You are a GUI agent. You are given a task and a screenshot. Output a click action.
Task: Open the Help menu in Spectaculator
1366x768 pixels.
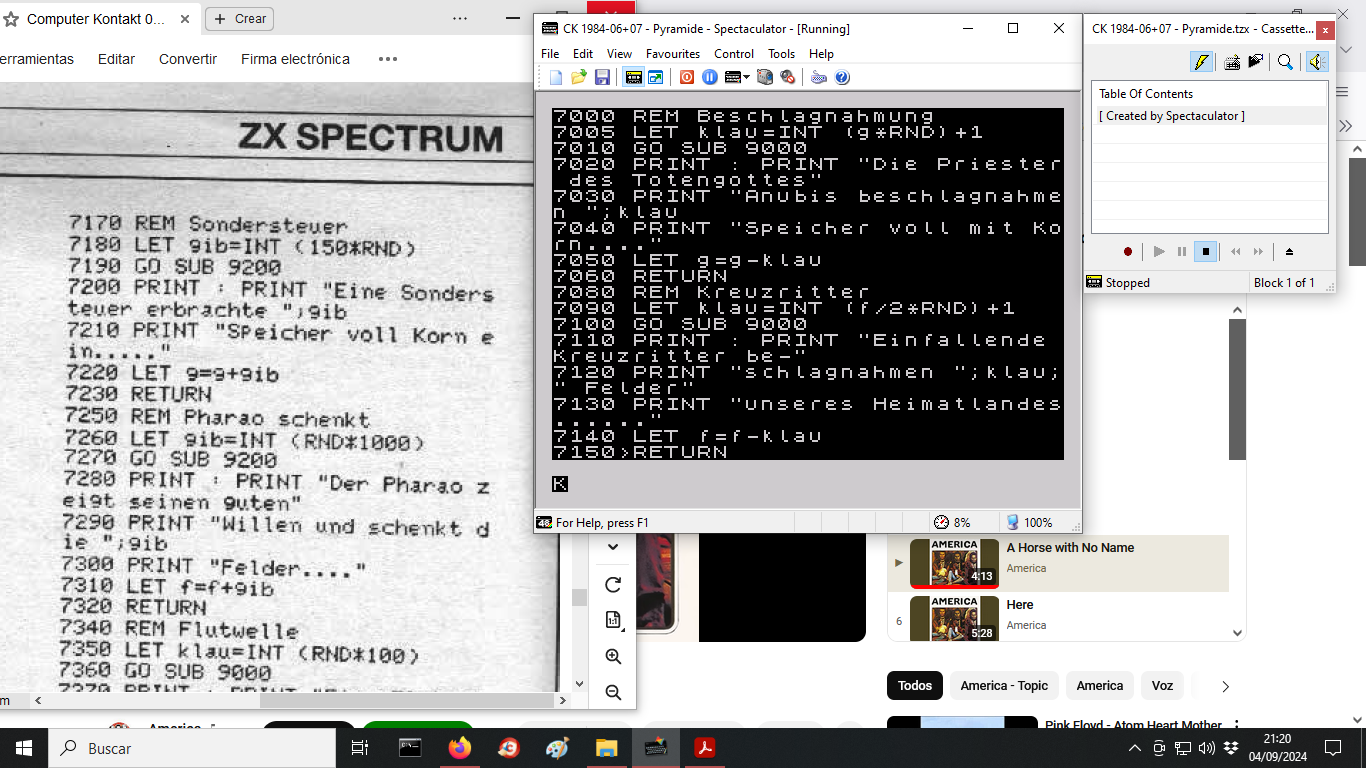point(821,54)
